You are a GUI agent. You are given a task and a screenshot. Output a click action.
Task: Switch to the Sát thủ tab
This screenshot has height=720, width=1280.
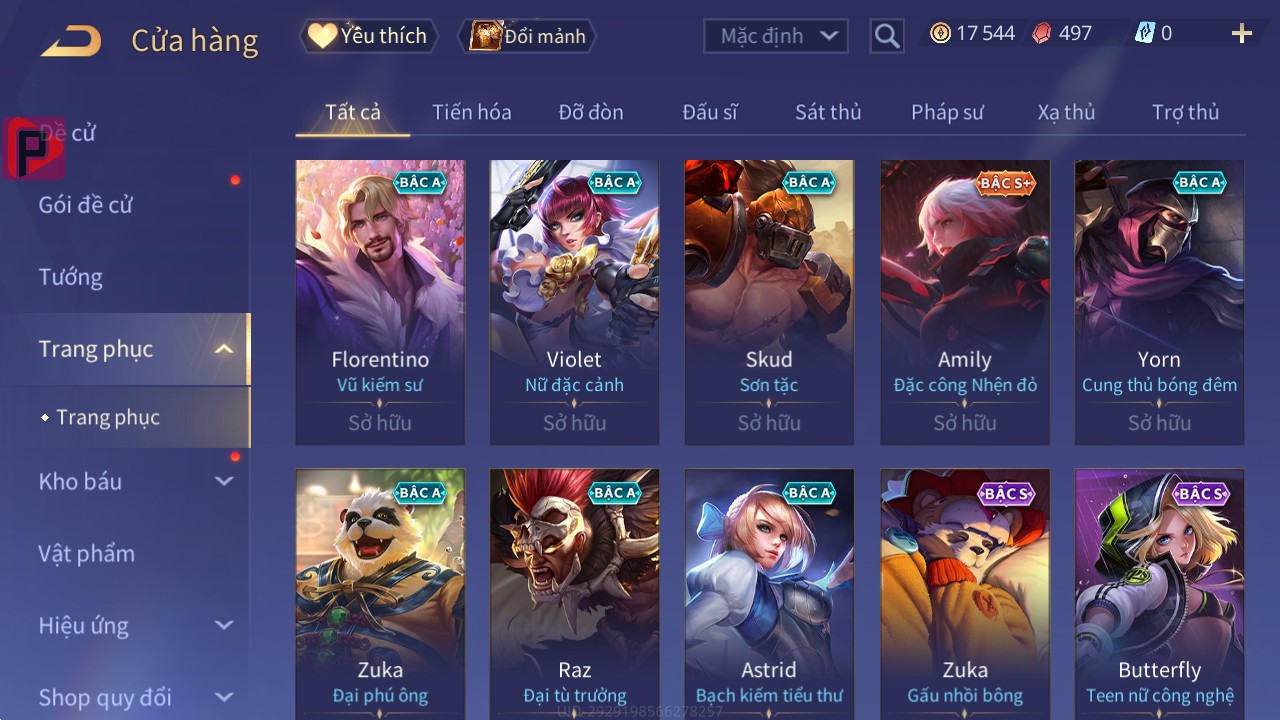(x=828, y=112)
